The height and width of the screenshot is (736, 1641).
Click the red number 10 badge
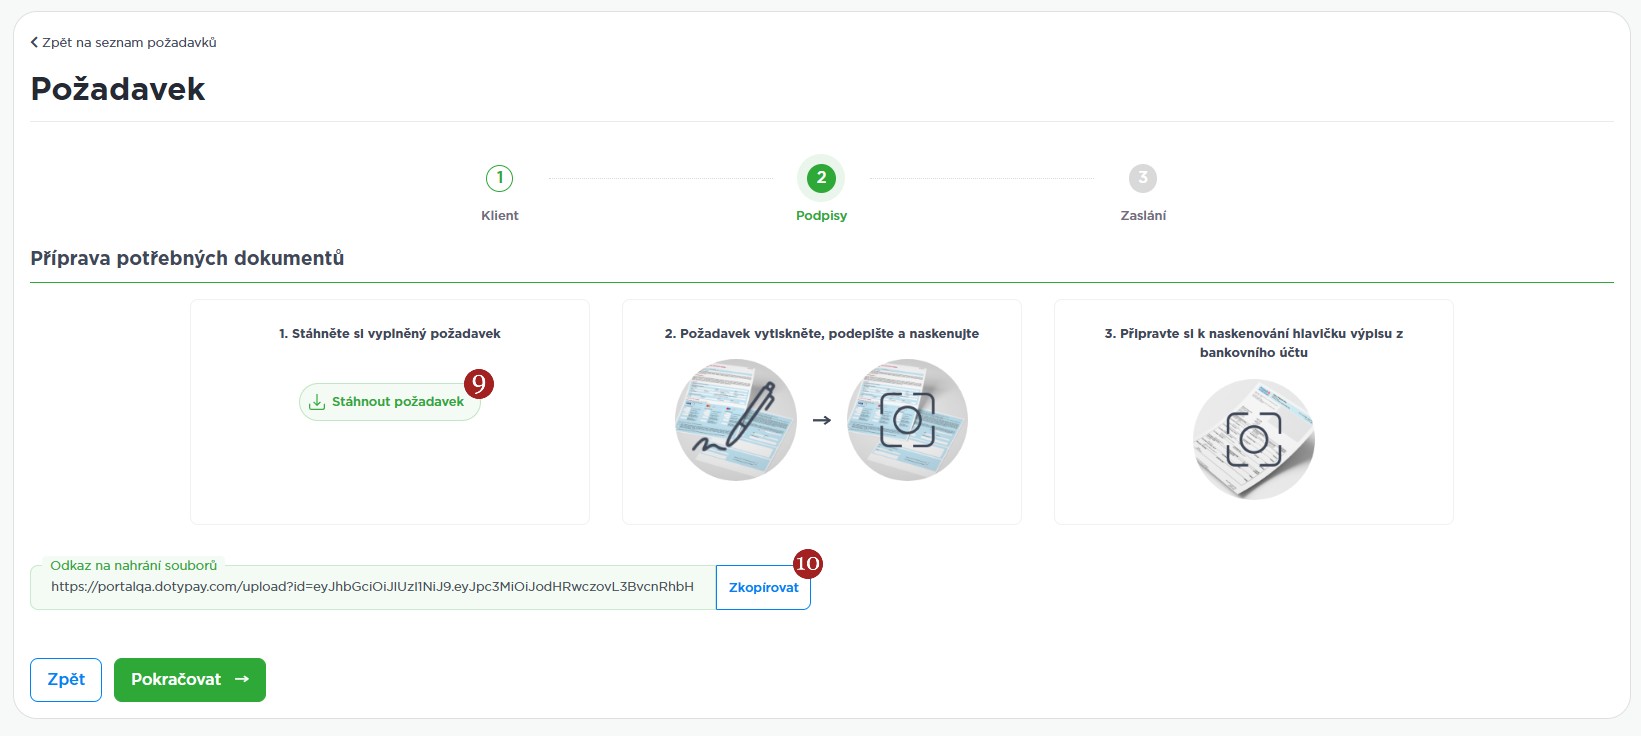click(x=807, y=563)
